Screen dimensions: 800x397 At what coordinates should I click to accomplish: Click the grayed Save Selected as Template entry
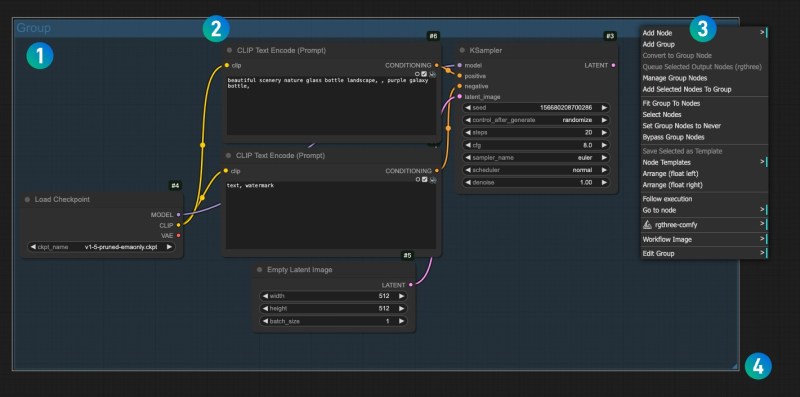pos(704,151)
